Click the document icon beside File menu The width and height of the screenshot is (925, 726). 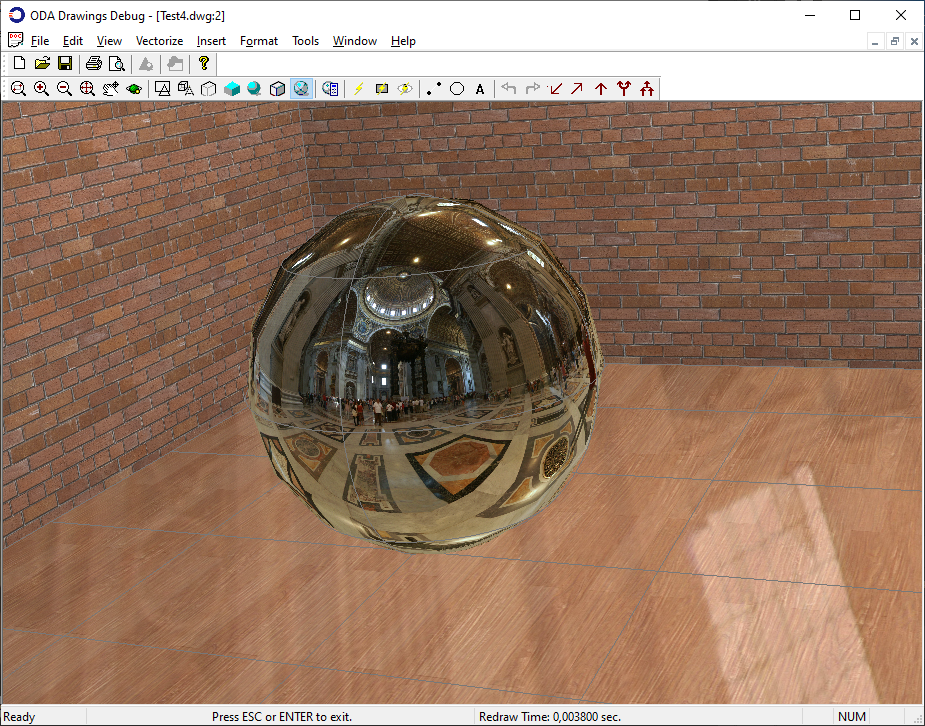(x=15, y=40)
